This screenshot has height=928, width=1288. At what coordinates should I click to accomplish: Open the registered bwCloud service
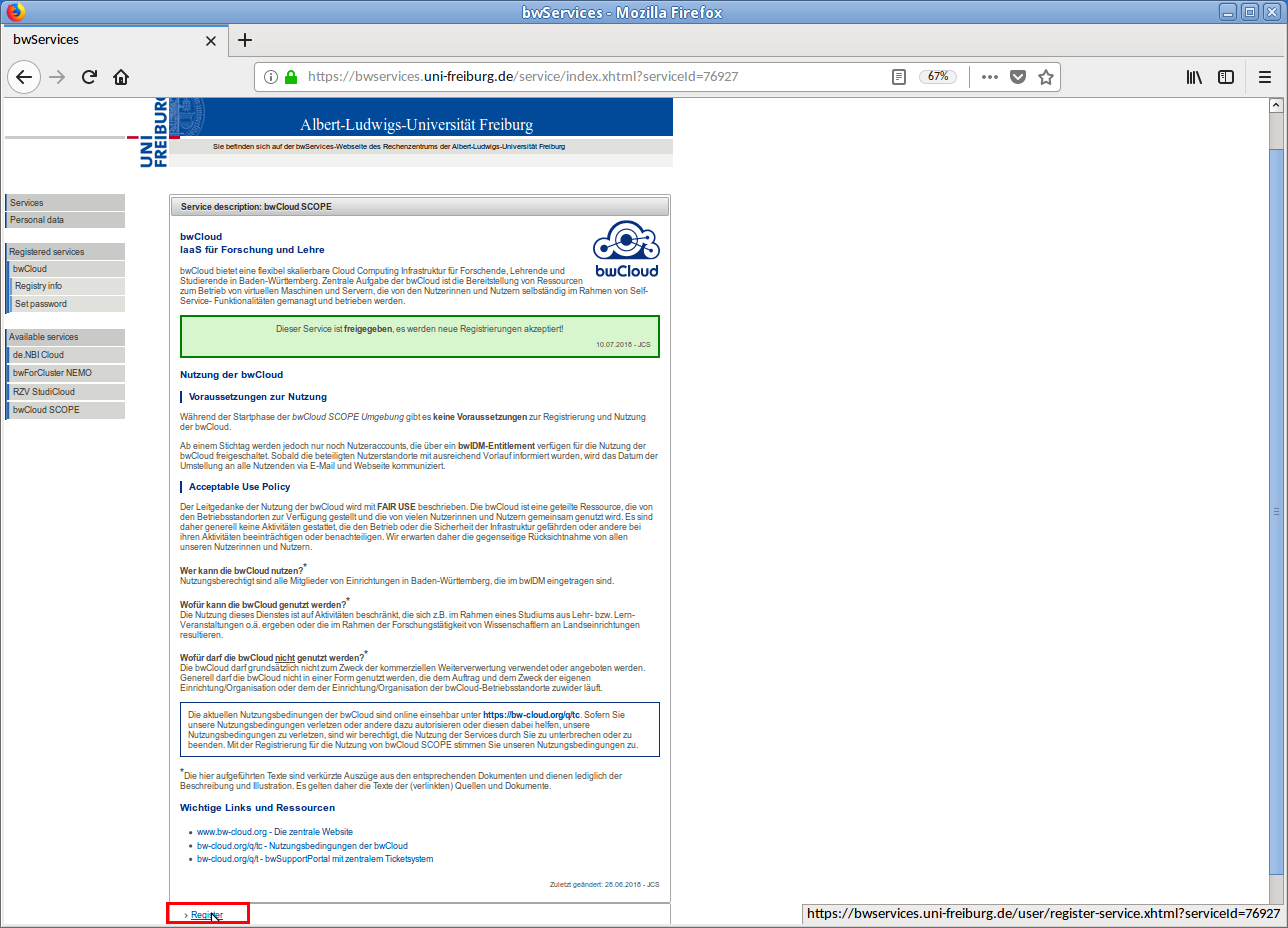[x=66, y=269]
